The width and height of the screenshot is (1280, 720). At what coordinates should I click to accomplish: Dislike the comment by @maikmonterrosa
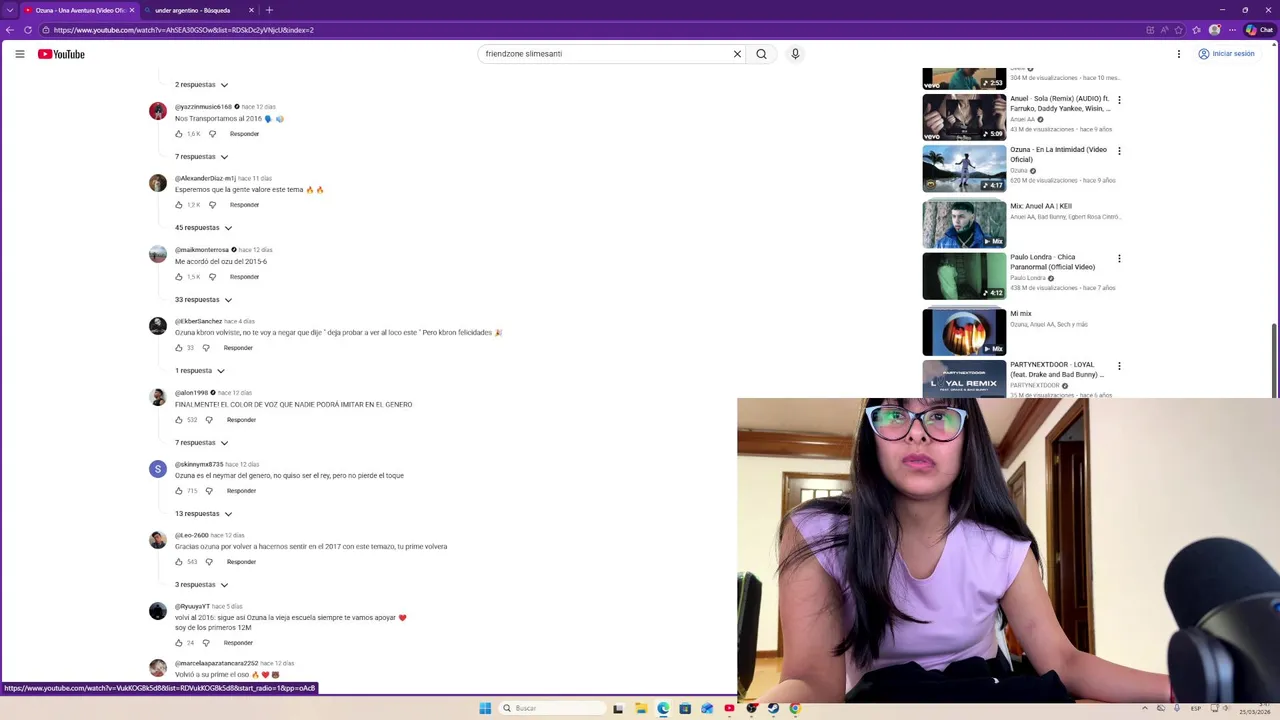click(212, 277)
